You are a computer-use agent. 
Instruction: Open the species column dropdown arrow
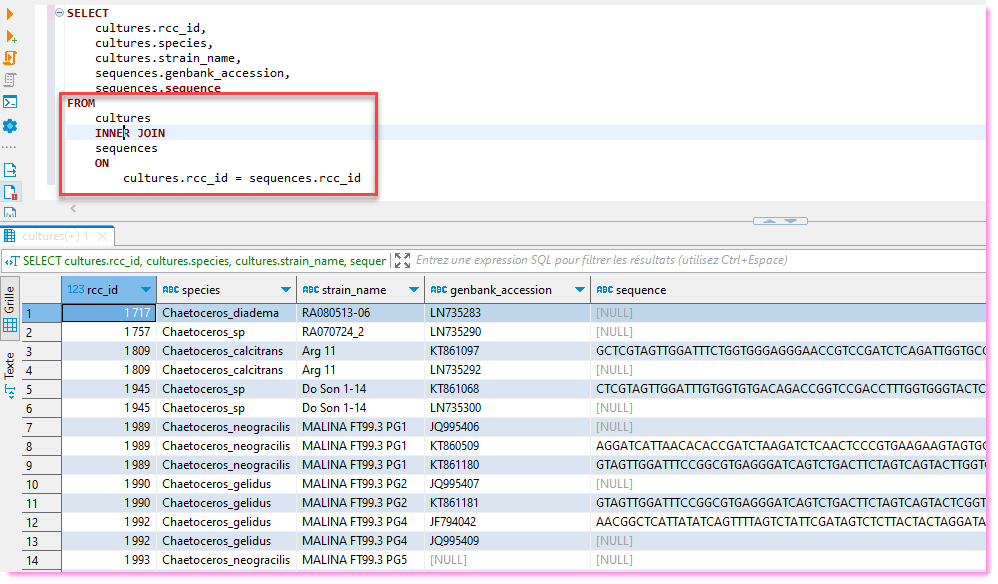284,290
